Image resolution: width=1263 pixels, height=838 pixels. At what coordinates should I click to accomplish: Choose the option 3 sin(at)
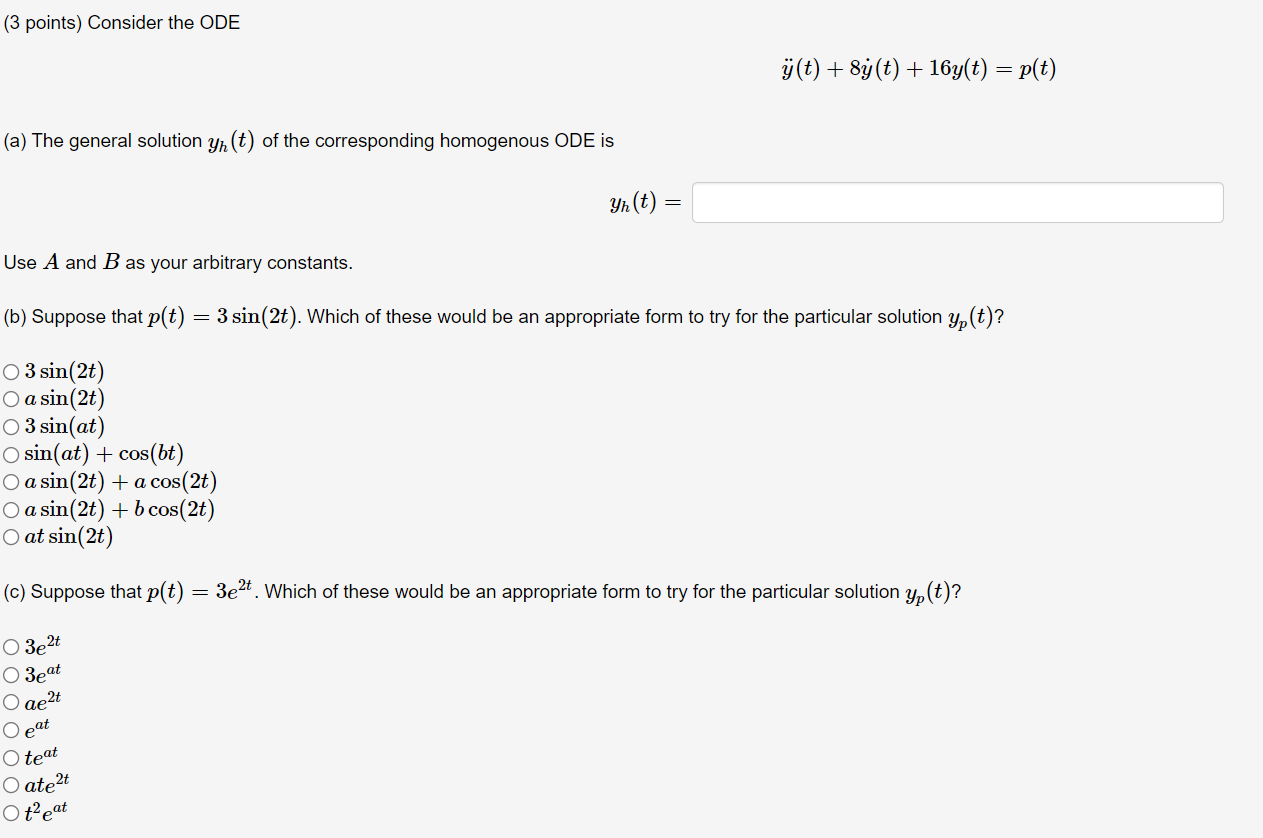tap(11, 426)
